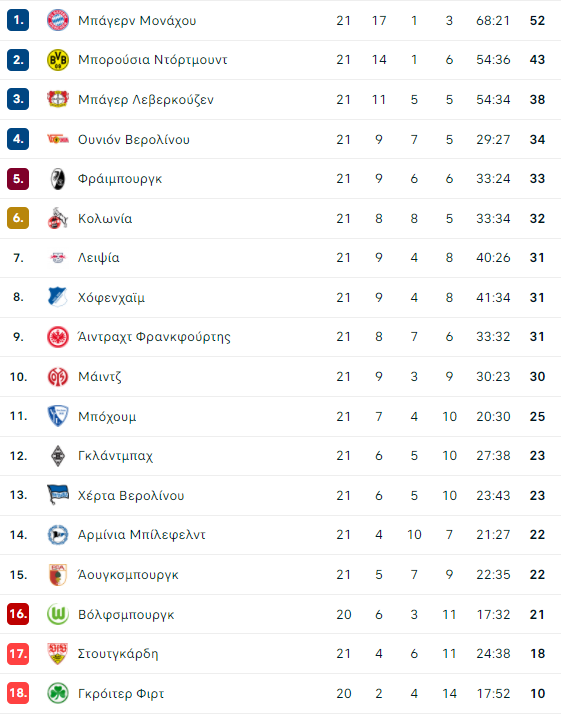Click the Köln goat logo
Image resolution: width=561 pixels, height=714 pixels.
(58, 218)
